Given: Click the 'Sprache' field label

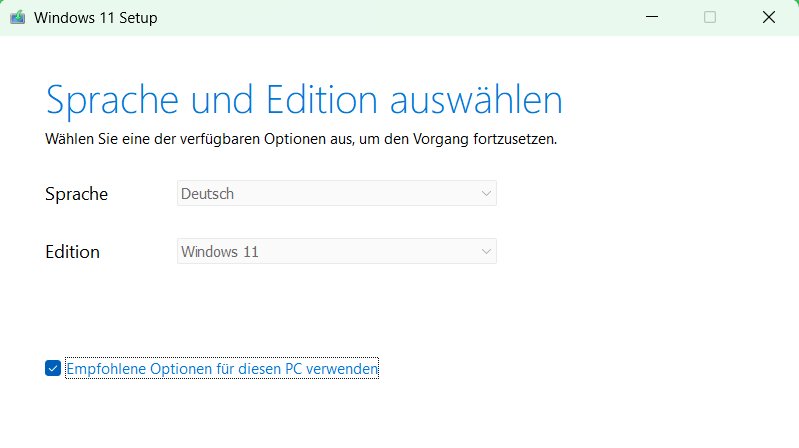Looking at the screenshot, I should pyautogui.click(x=76, y=194).
